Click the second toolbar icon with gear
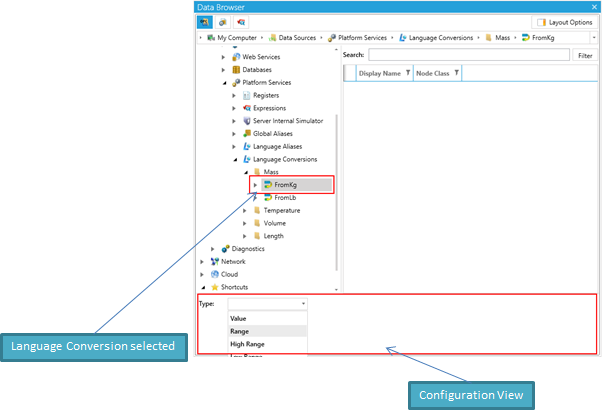This screenshot has width=603, height=411. tap(223, 22)
